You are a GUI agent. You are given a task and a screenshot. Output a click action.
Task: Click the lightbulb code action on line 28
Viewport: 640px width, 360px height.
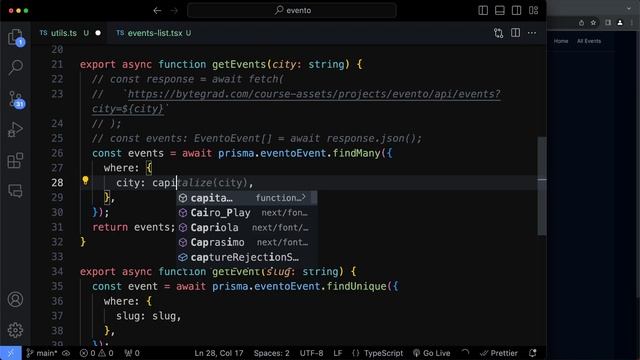pos(85,180)
